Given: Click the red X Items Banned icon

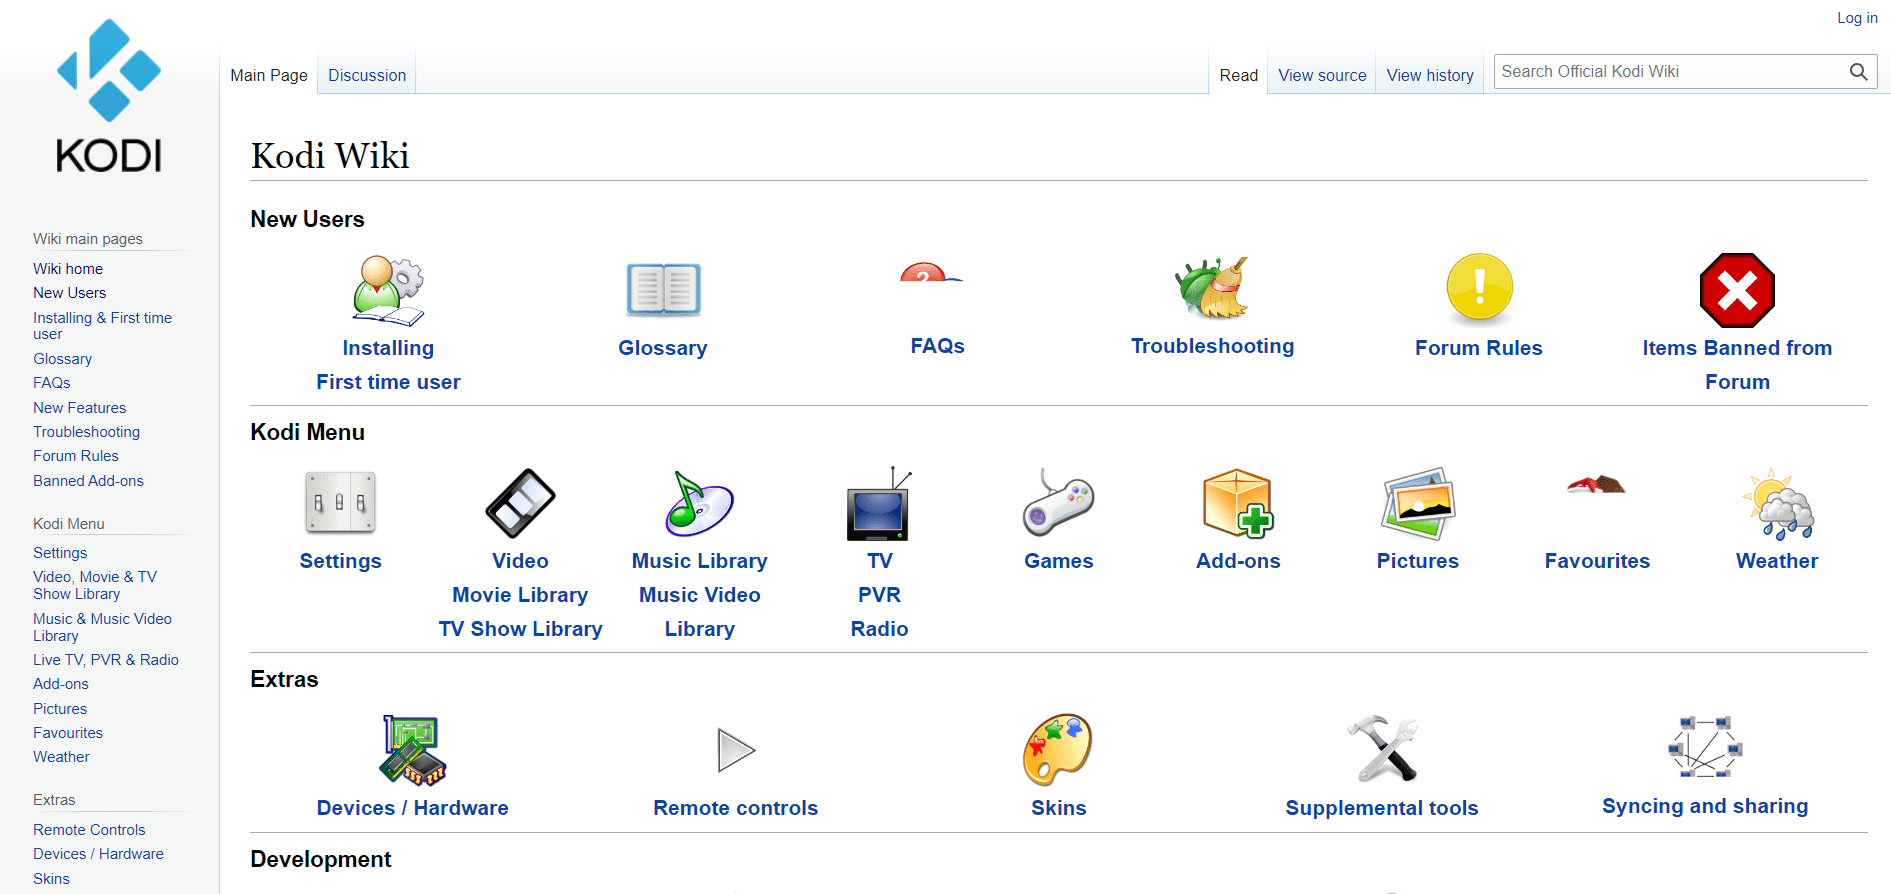Looking at the screenshot, I should (x=1737, y=290).
